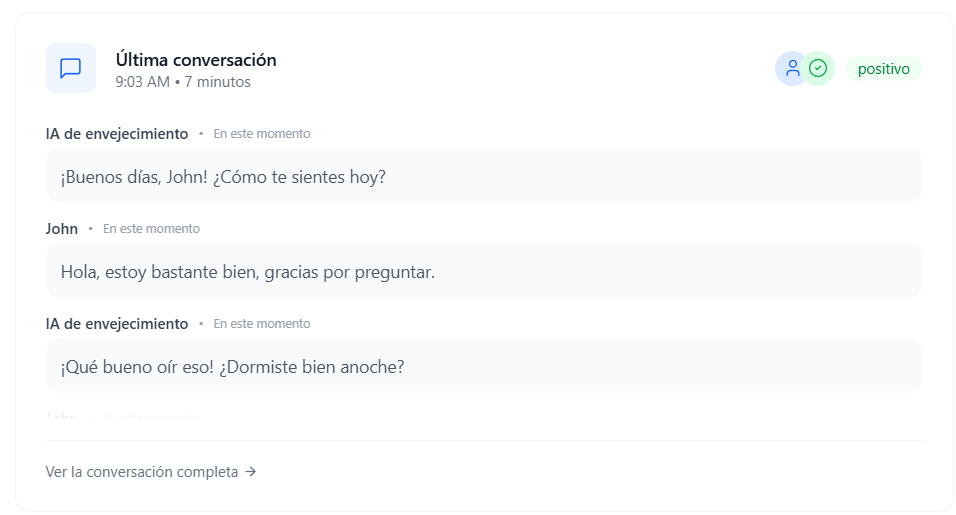Click En este momento timestamp beside John
The image size is (956, 515).
tap(151, 229)
